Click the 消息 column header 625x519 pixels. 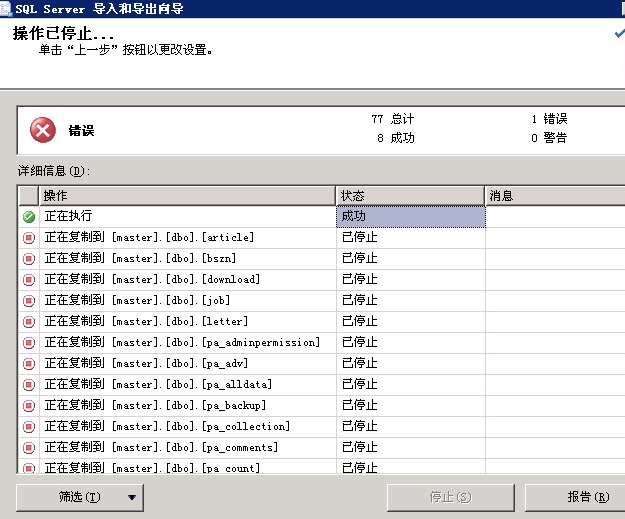(554, 195)
